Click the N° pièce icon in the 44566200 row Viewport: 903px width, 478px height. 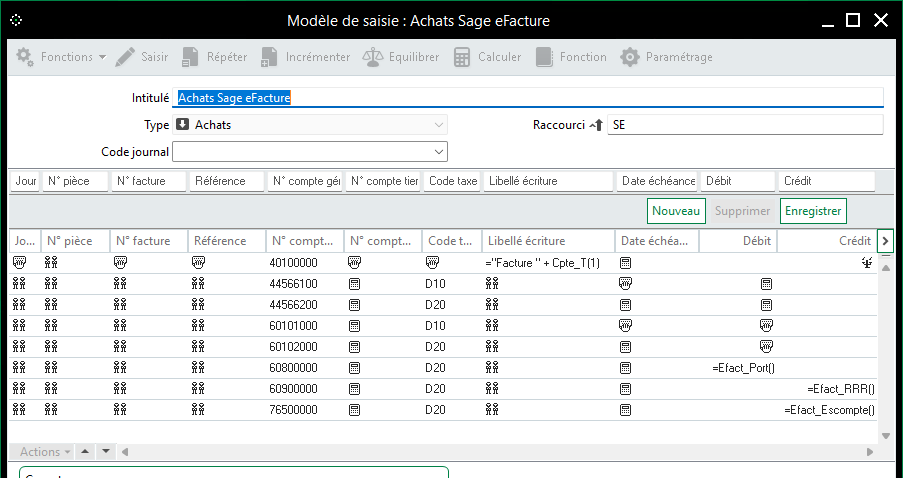[x=51, y=305]
